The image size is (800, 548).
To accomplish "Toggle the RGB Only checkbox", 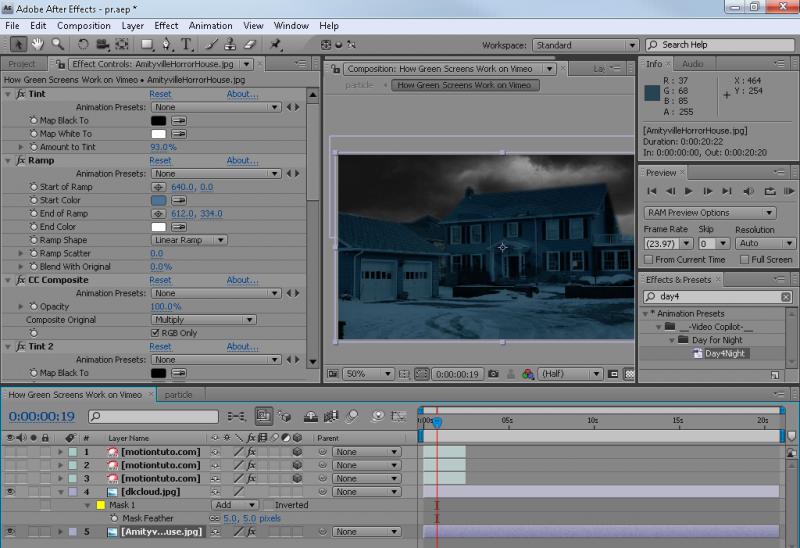I will (155, 333).
